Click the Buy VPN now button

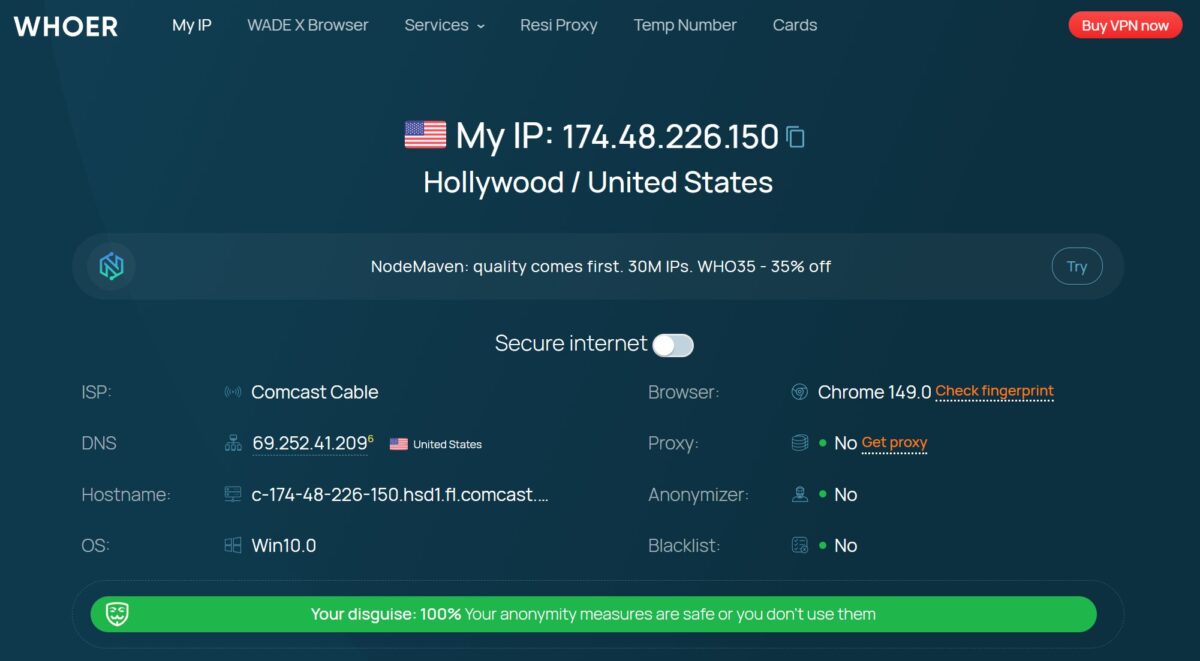pos(1125,26)
